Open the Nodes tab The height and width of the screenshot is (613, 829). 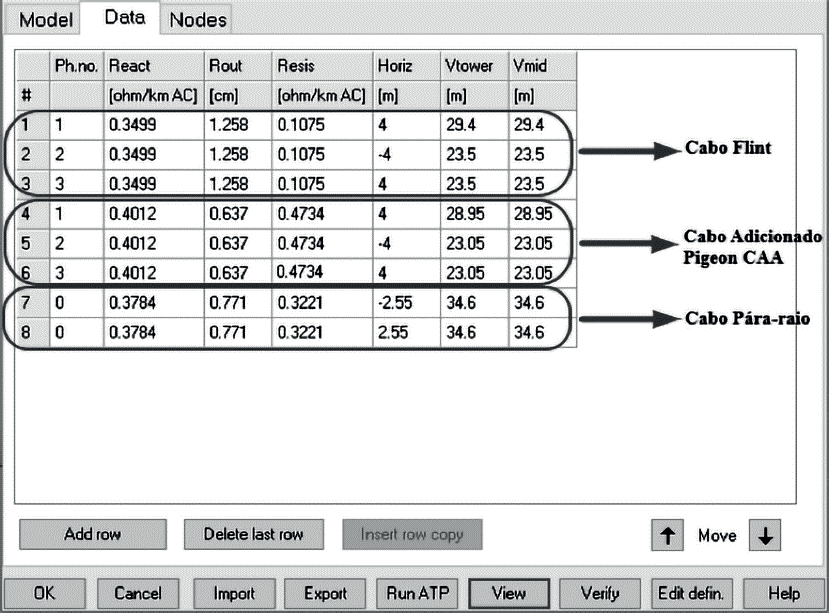198,20
